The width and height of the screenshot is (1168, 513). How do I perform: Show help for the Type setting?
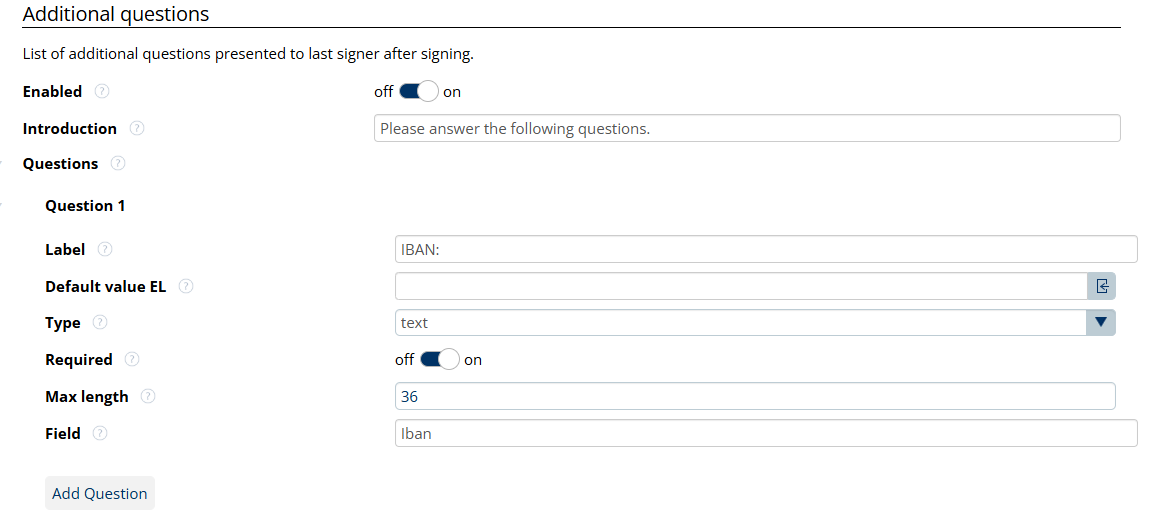(100, 323)
